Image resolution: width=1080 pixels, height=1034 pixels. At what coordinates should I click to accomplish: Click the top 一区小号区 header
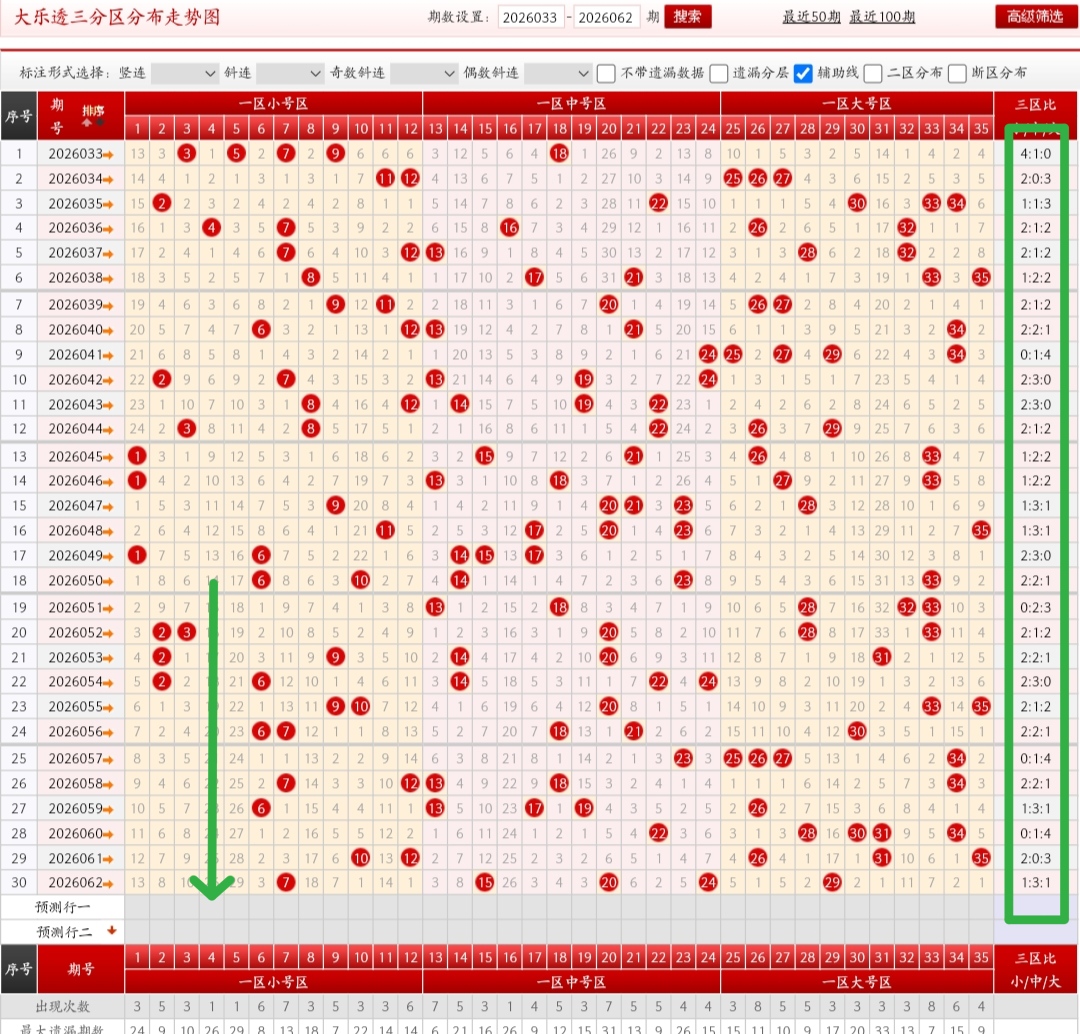point(273,104)
